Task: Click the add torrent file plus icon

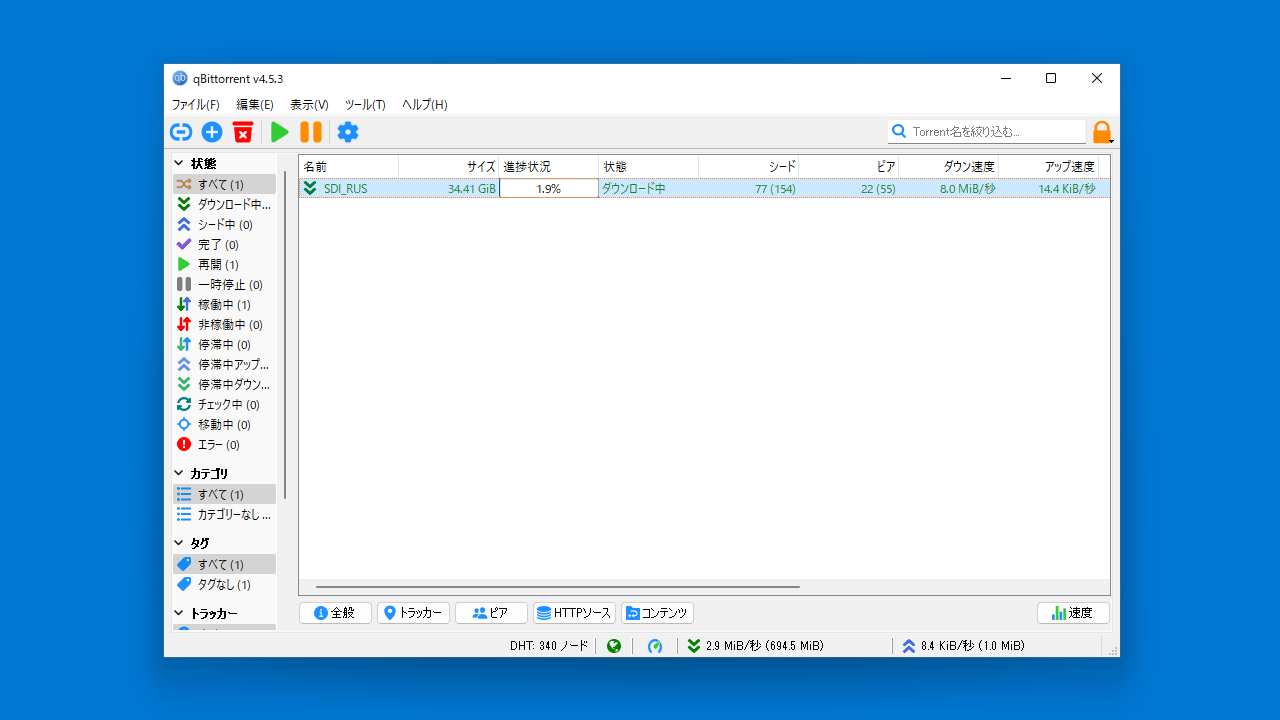Action: pyautogui.click(x=212, y=132)
